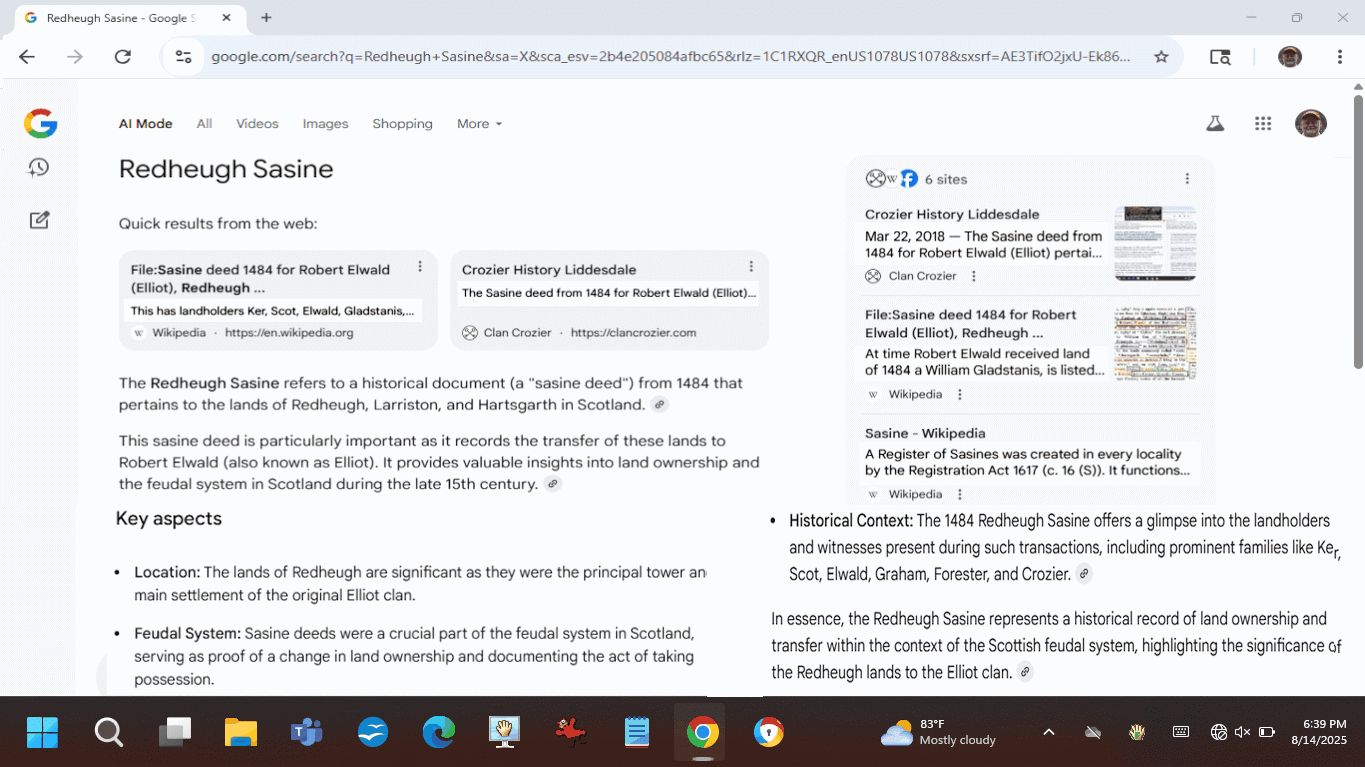
Task: Open three-dot menu on 6 sites panel
Action: [x=1187, y=179]
